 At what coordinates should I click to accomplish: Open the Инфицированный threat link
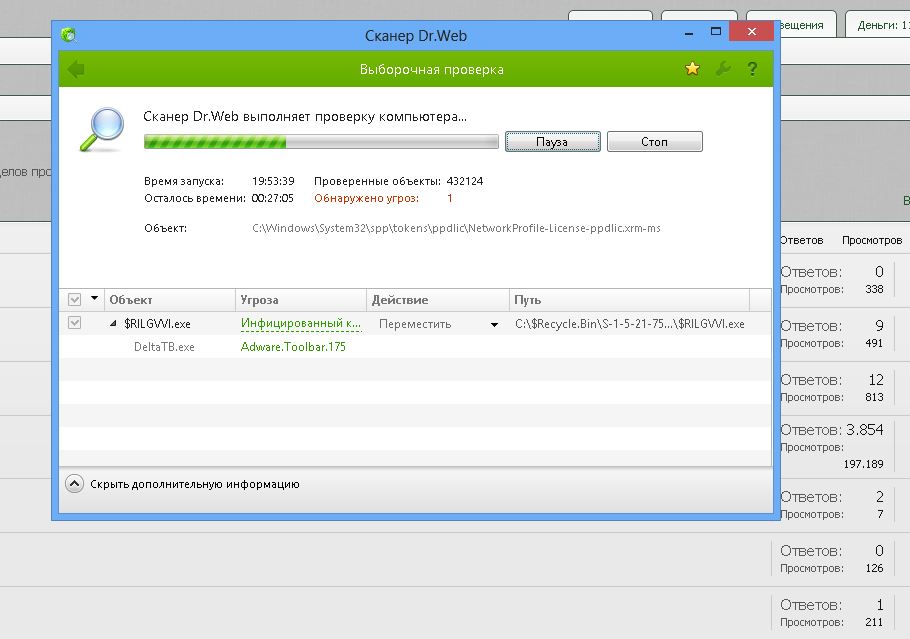tap(300, 324)
